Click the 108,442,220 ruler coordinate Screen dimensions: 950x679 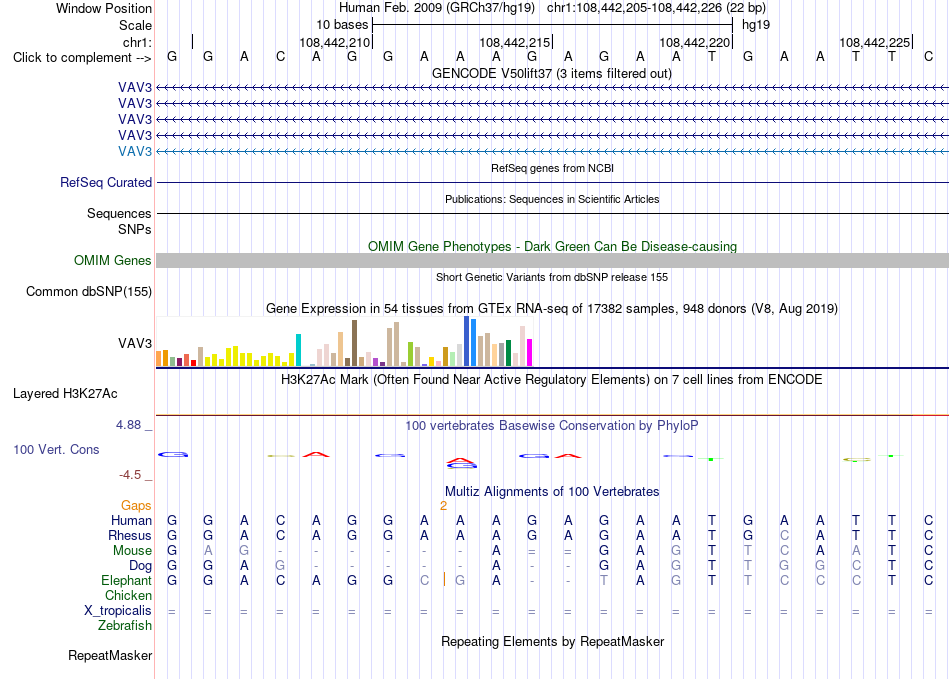[694, 42]
